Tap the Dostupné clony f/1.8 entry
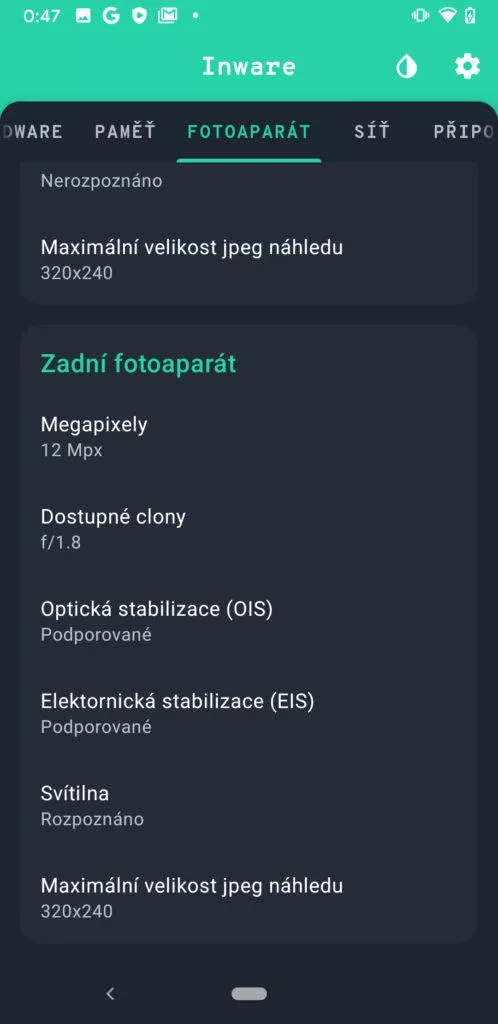Screen dimensions: 498x1024 [249, 529]
